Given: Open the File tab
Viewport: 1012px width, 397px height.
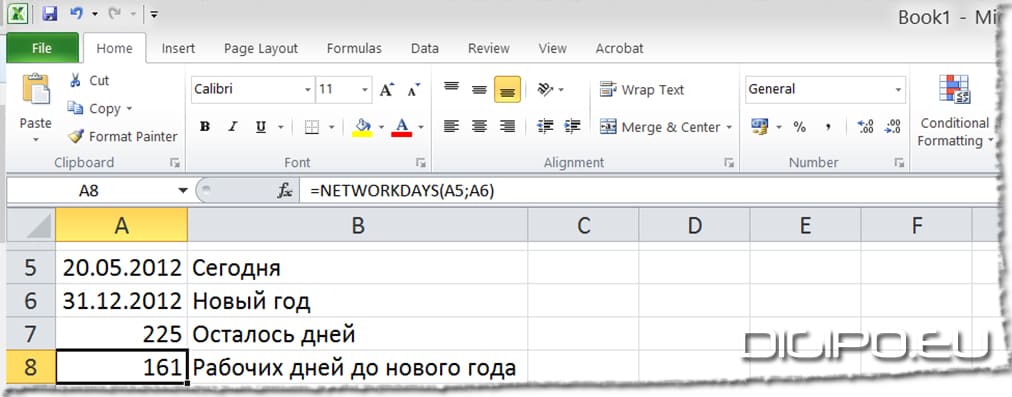Looking at the screenshot, I should point(42,48).
